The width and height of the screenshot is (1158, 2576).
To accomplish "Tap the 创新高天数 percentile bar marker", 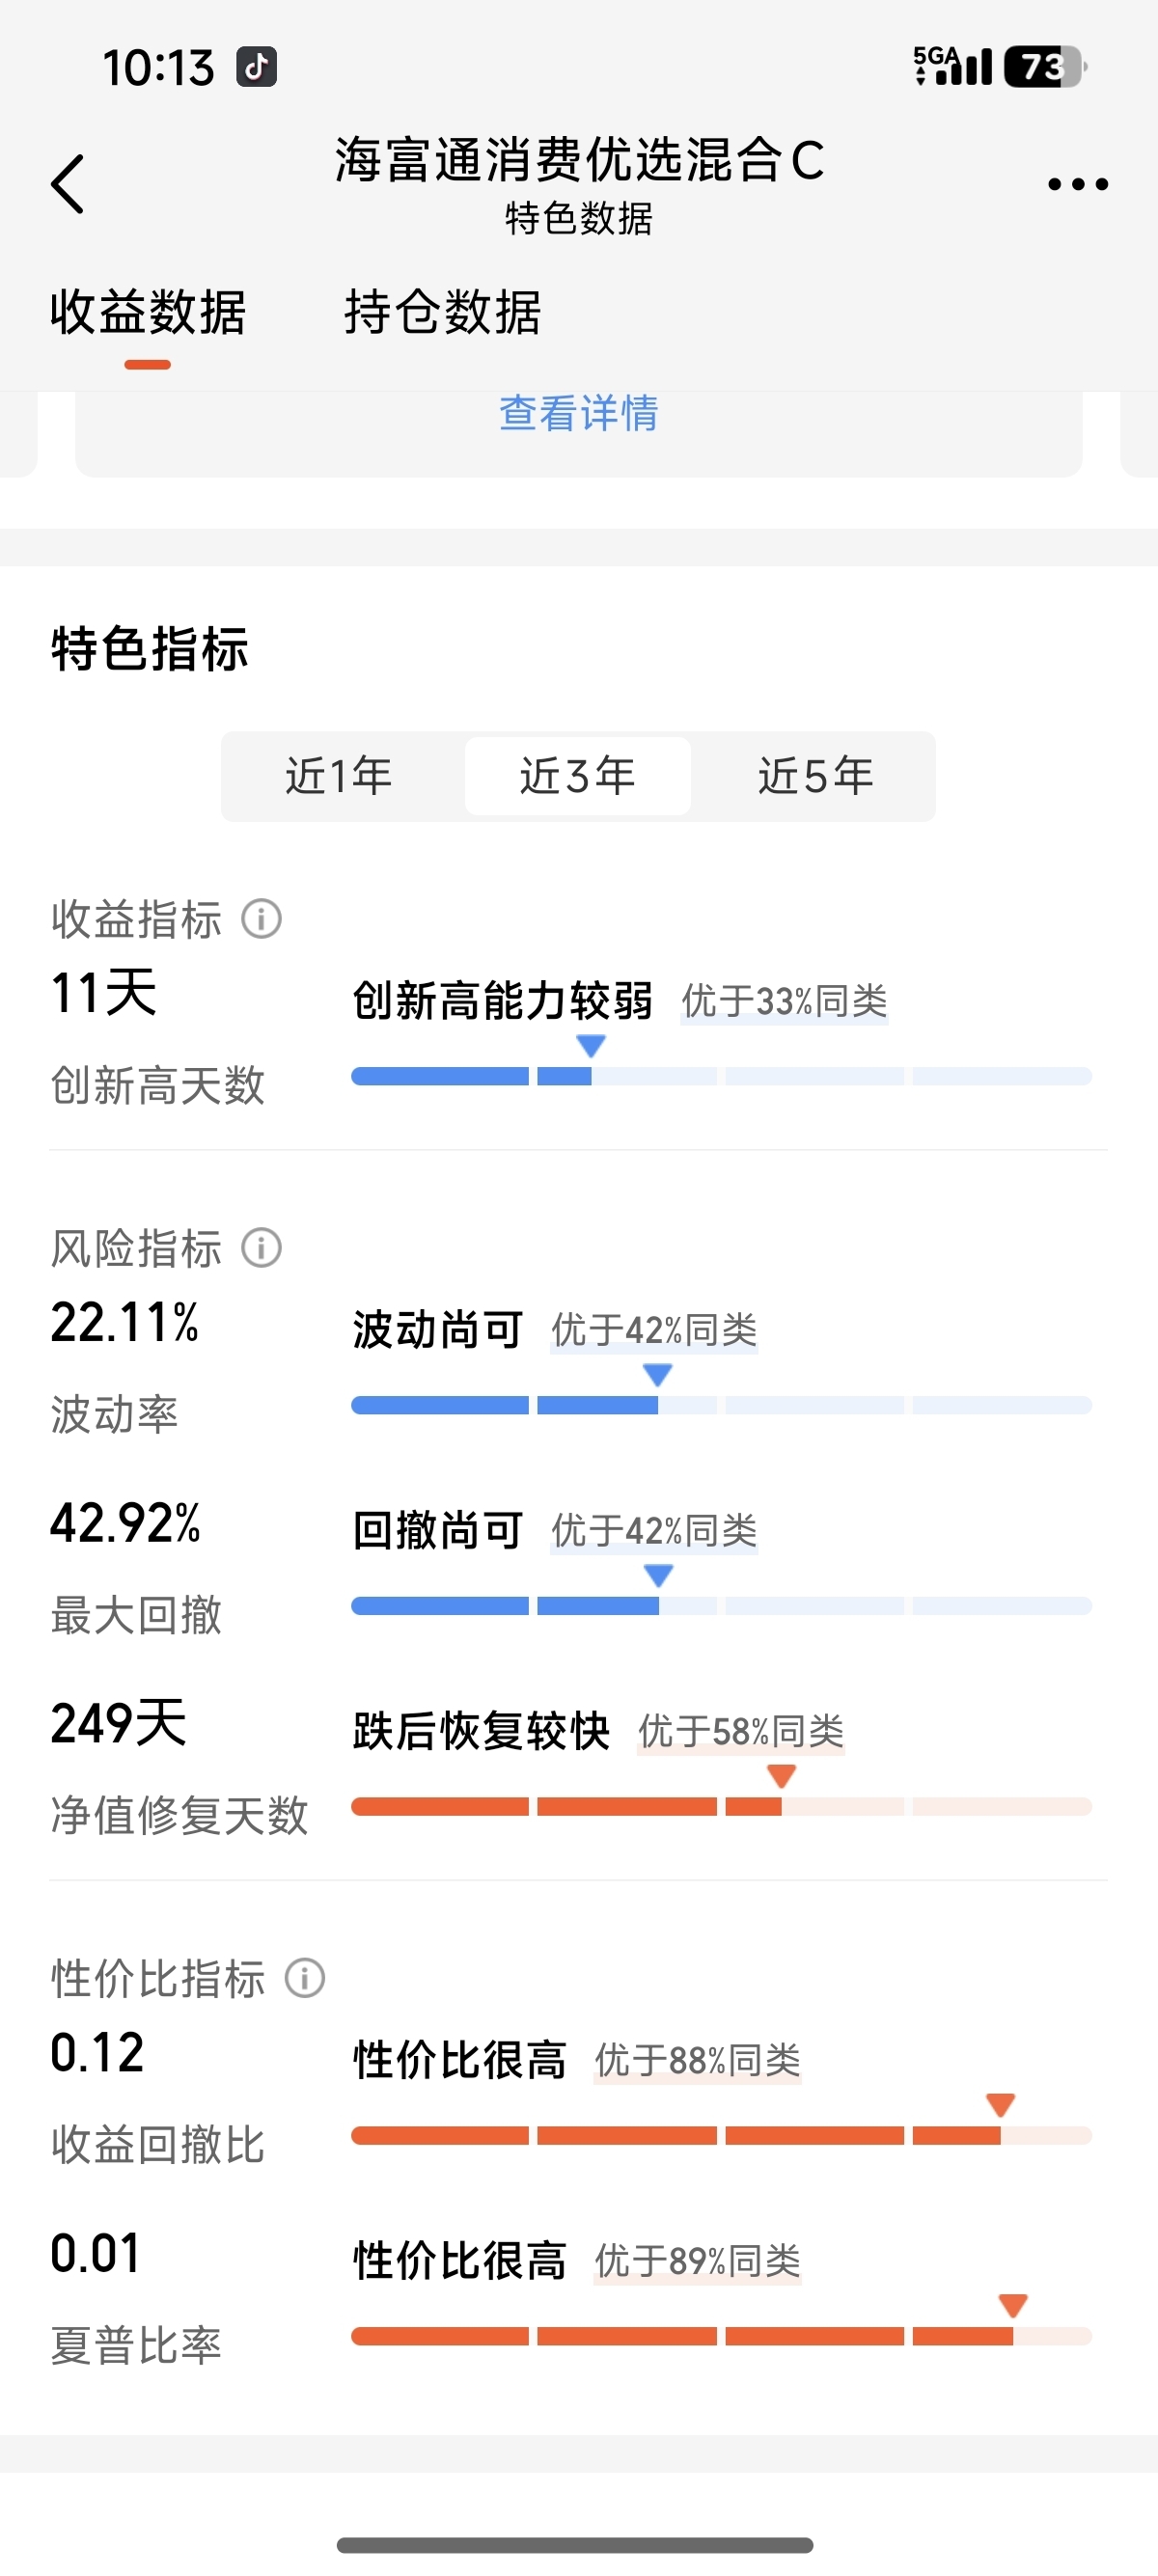I will tap(591, 1046).
